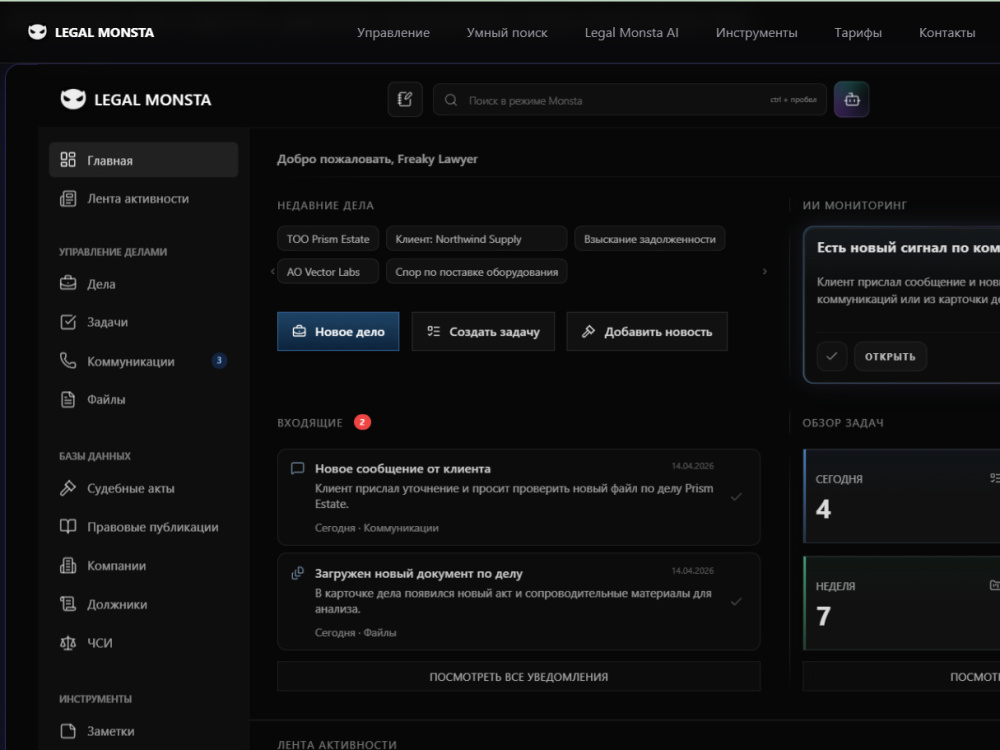Viewport: 1000px width, 750px height.
Task: Show previous recent cases with left chevron
Action: [x=273, y=271]
